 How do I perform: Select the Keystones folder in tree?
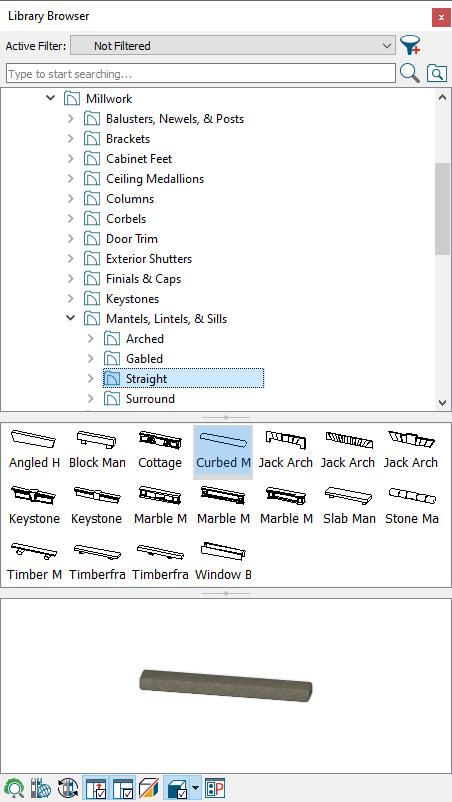click(x=132, y=299)
